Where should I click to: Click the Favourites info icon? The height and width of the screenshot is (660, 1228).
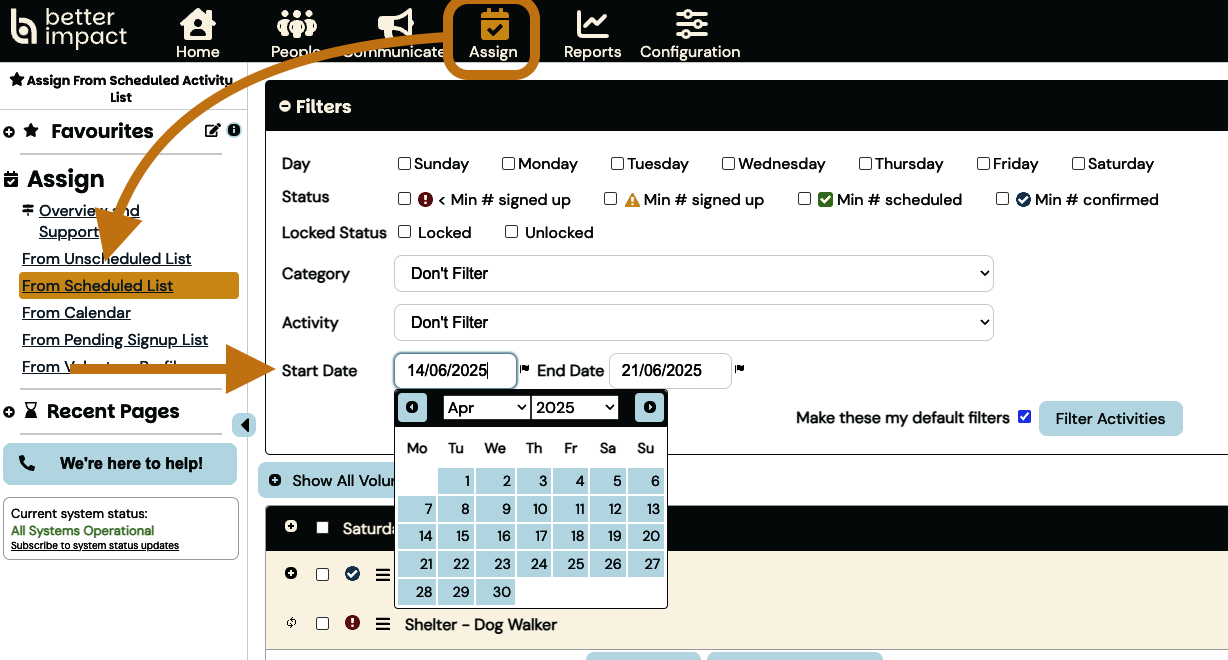point(234,130)
